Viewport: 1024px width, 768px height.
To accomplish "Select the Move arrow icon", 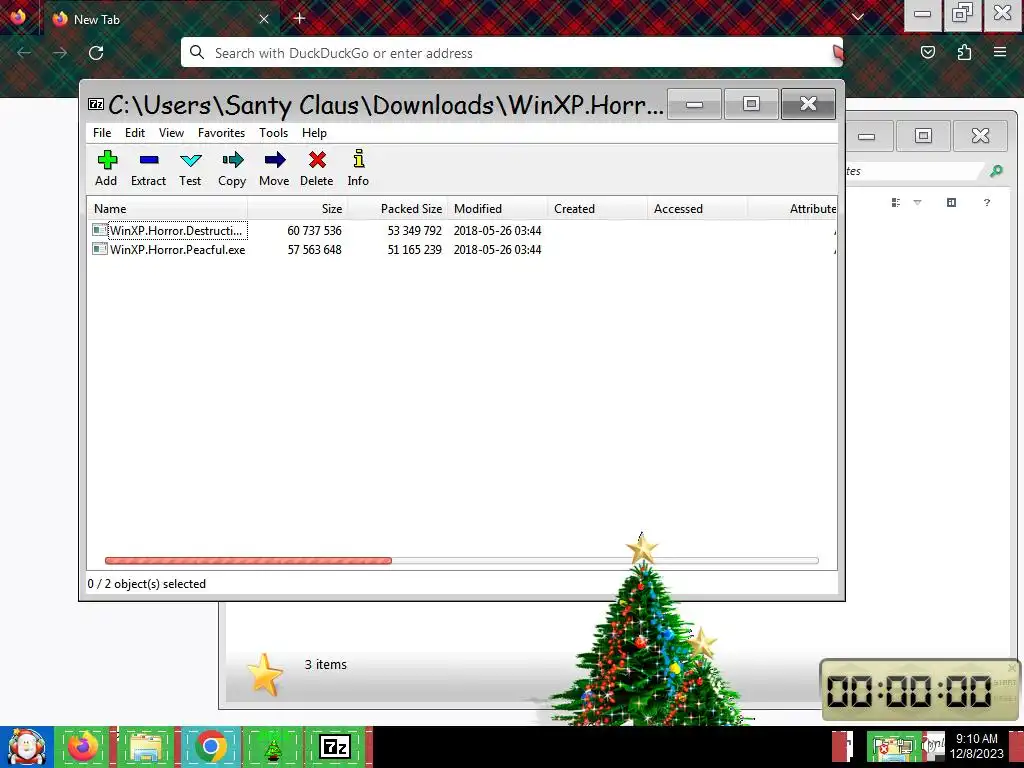I will click(x=275, y=160).
